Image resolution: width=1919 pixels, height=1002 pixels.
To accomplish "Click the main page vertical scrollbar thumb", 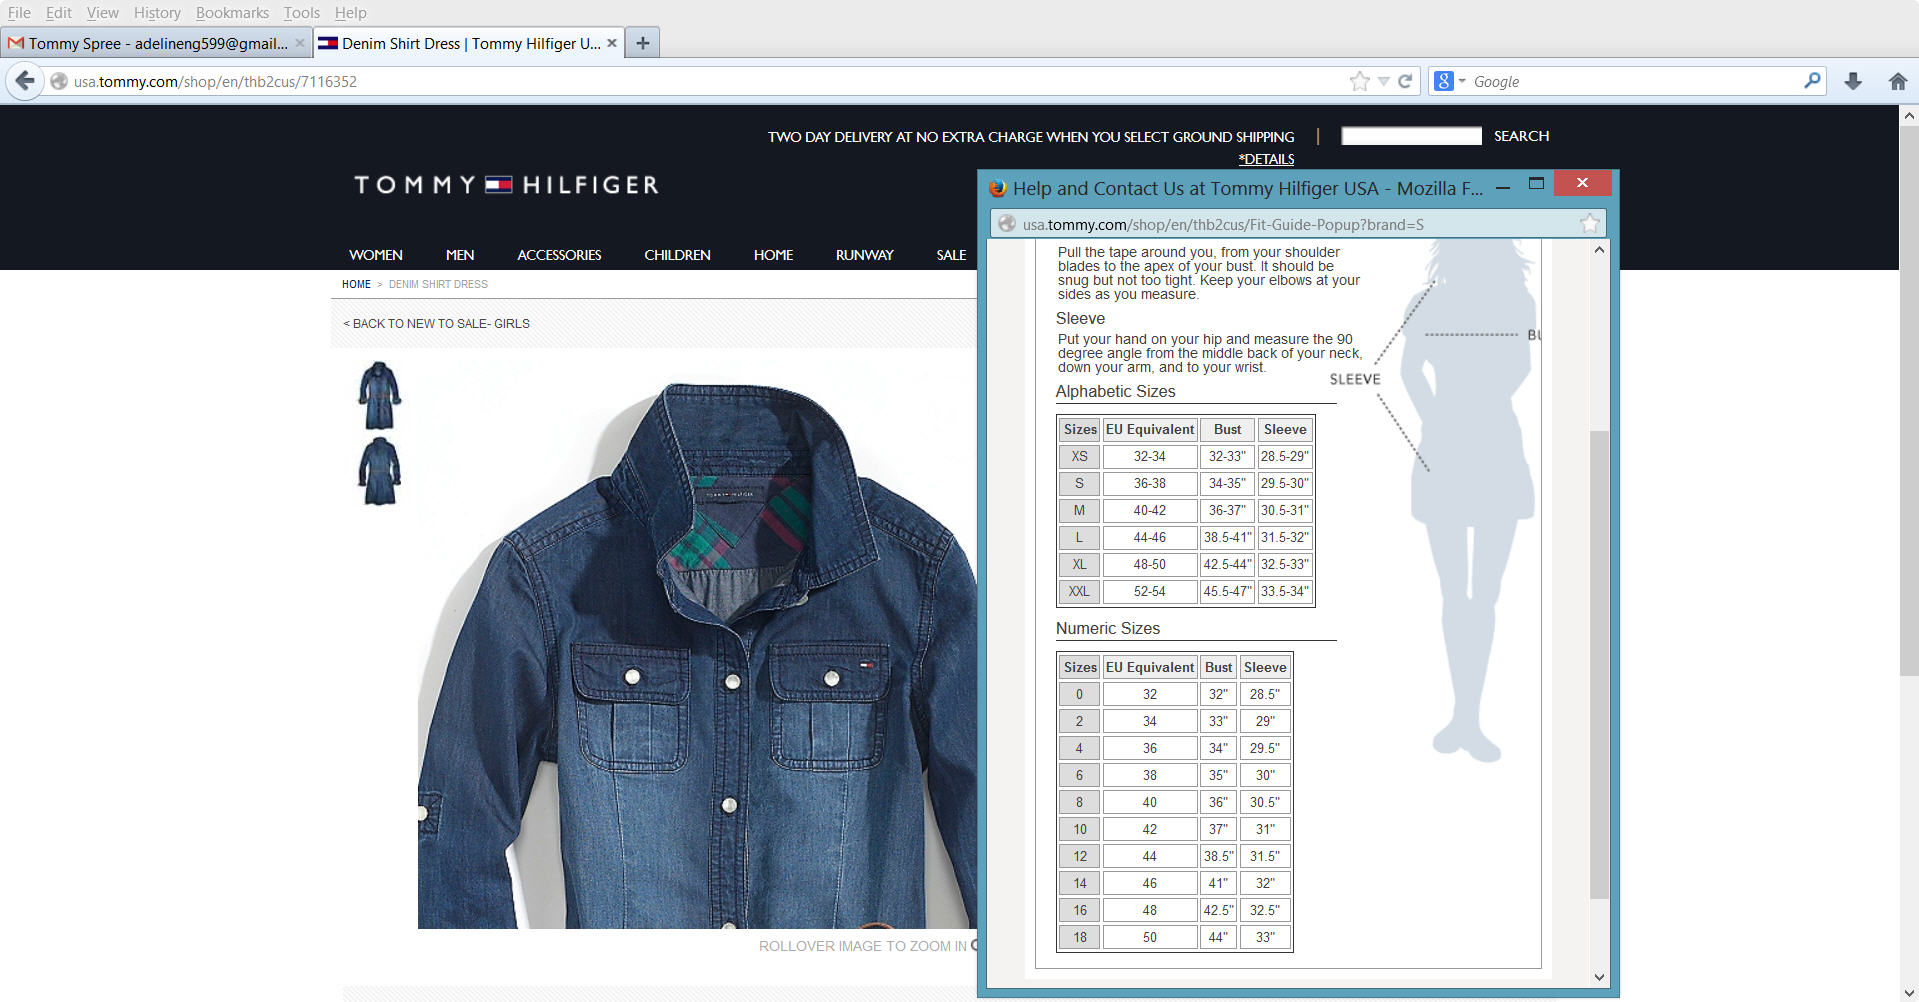I will [x=1908, y=400].
